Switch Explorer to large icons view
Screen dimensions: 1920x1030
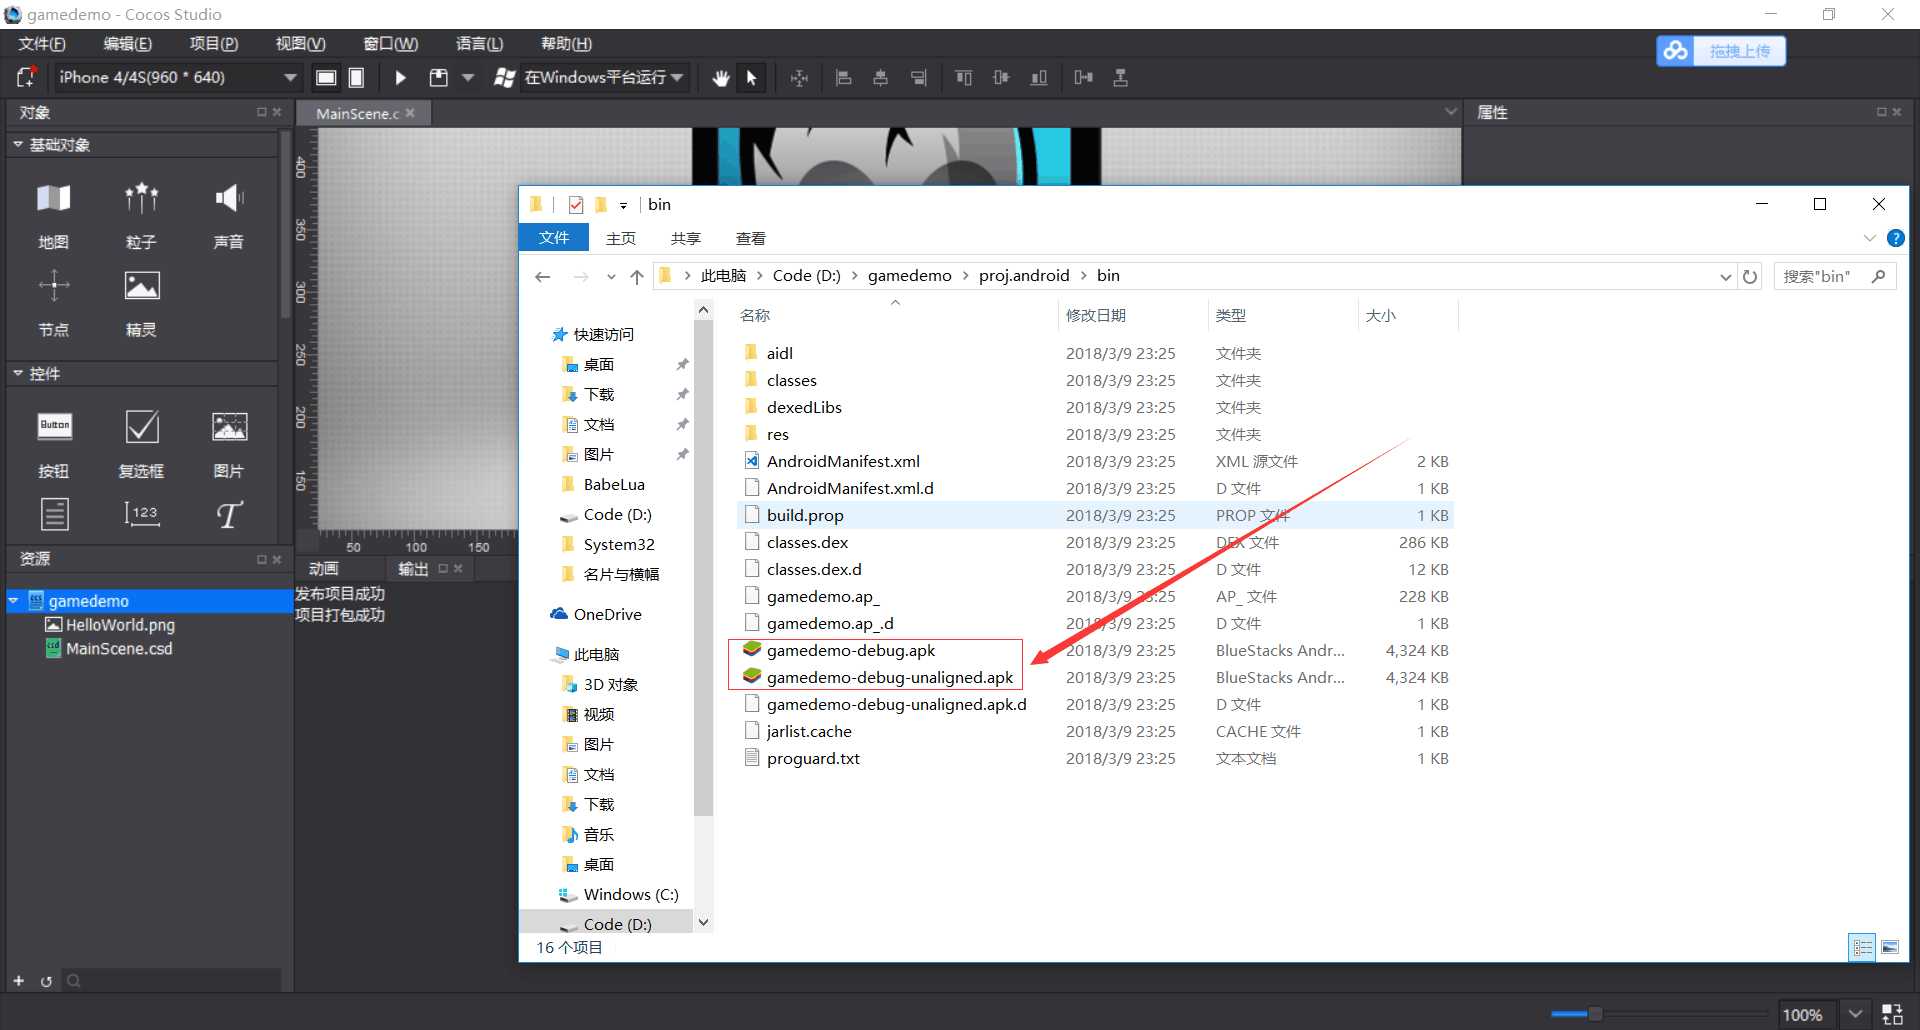pyautogui.click(x=1889, y=946)
